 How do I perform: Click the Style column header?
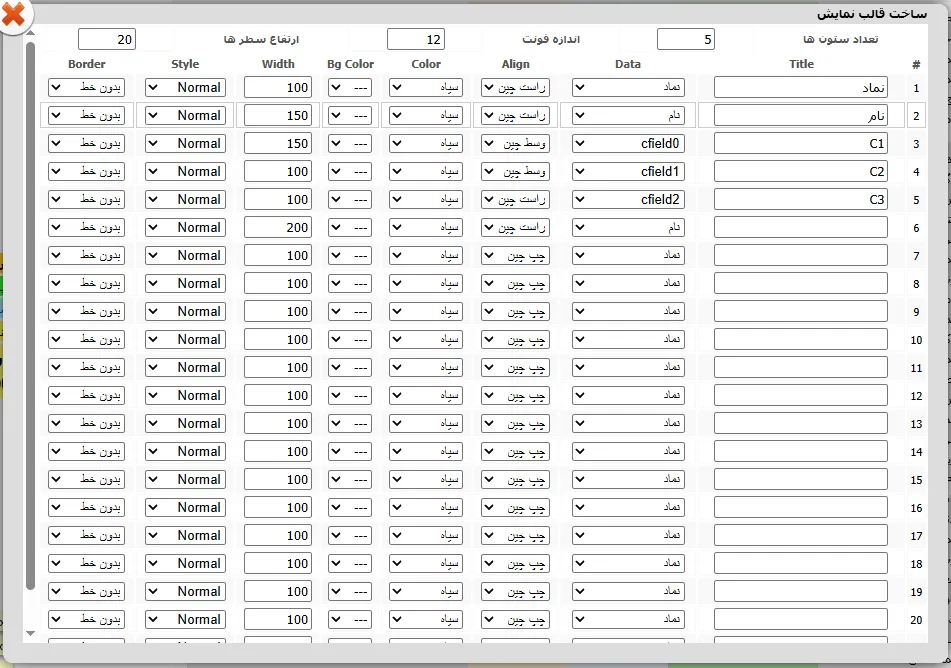coord(185,64)
